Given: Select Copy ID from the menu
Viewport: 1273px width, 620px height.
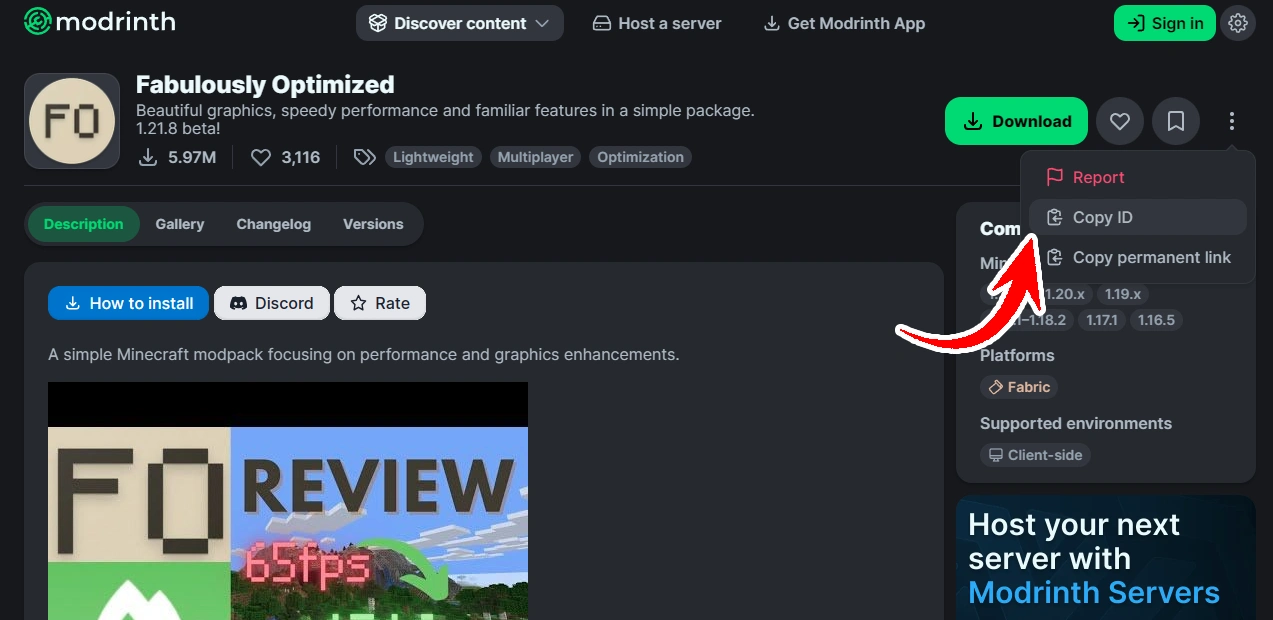Looking at the screenshot, I should (x=1138, y=217).
